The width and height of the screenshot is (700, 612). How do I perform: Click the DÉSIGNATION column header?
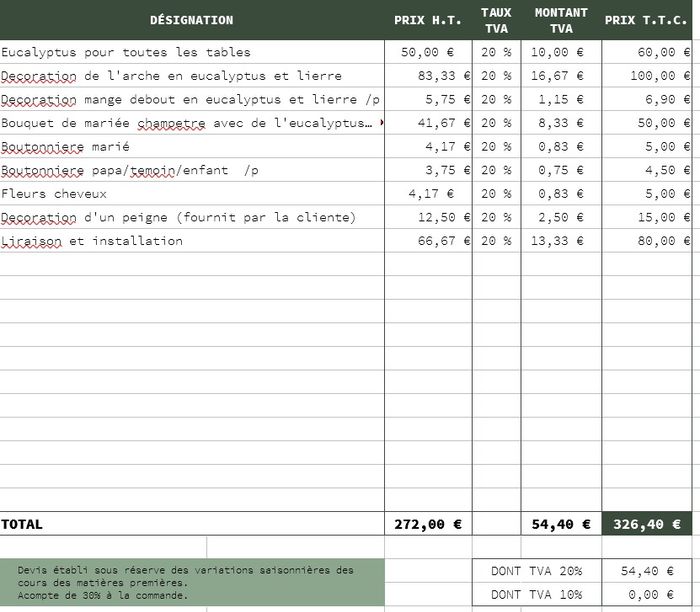191,20
